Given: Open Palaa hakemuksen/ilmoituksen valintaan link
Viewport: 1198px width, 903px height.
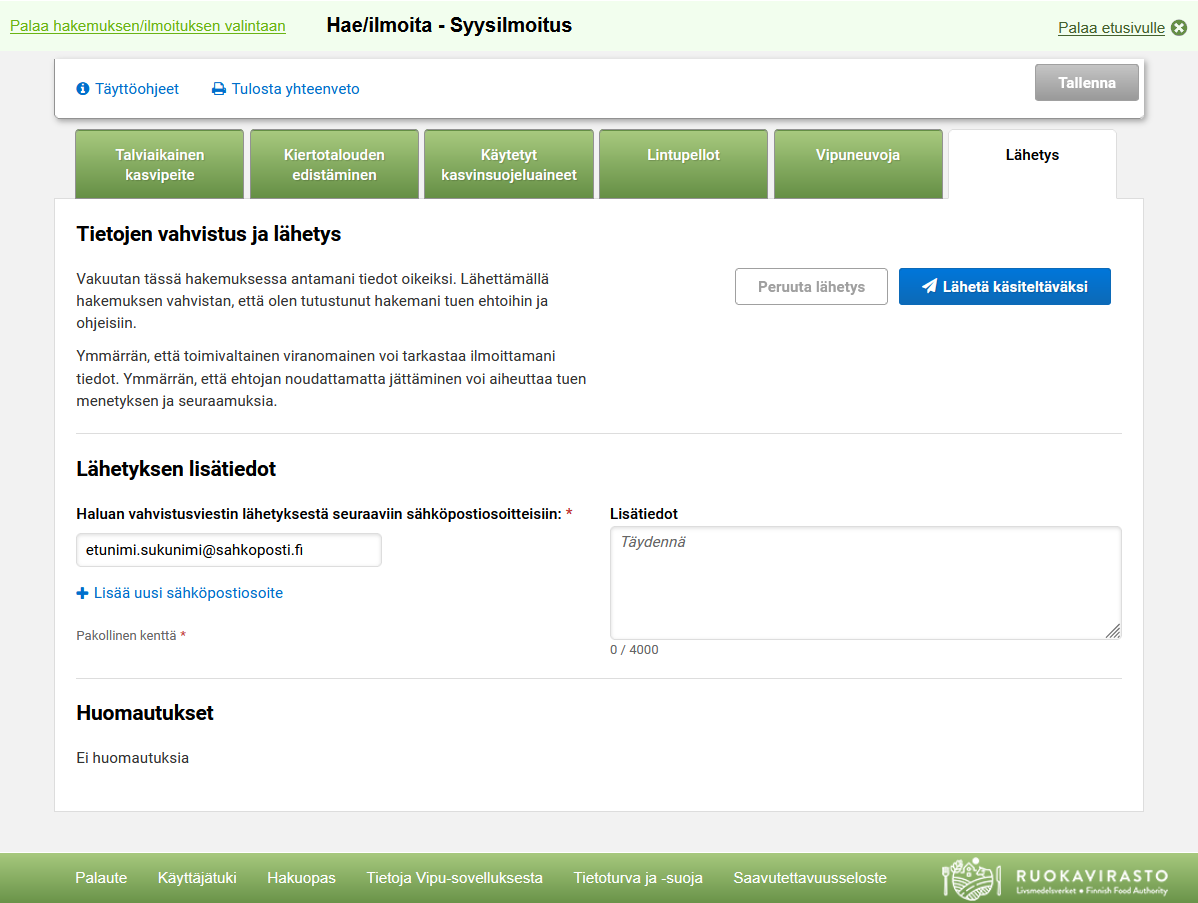Looking at the screenshot, I should 146,27.
